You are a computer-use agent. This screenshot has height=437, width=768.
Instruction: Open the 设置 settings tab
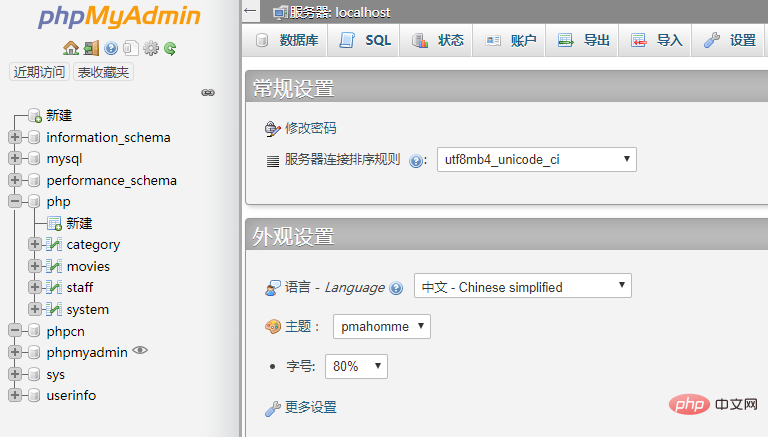[728, 40]
